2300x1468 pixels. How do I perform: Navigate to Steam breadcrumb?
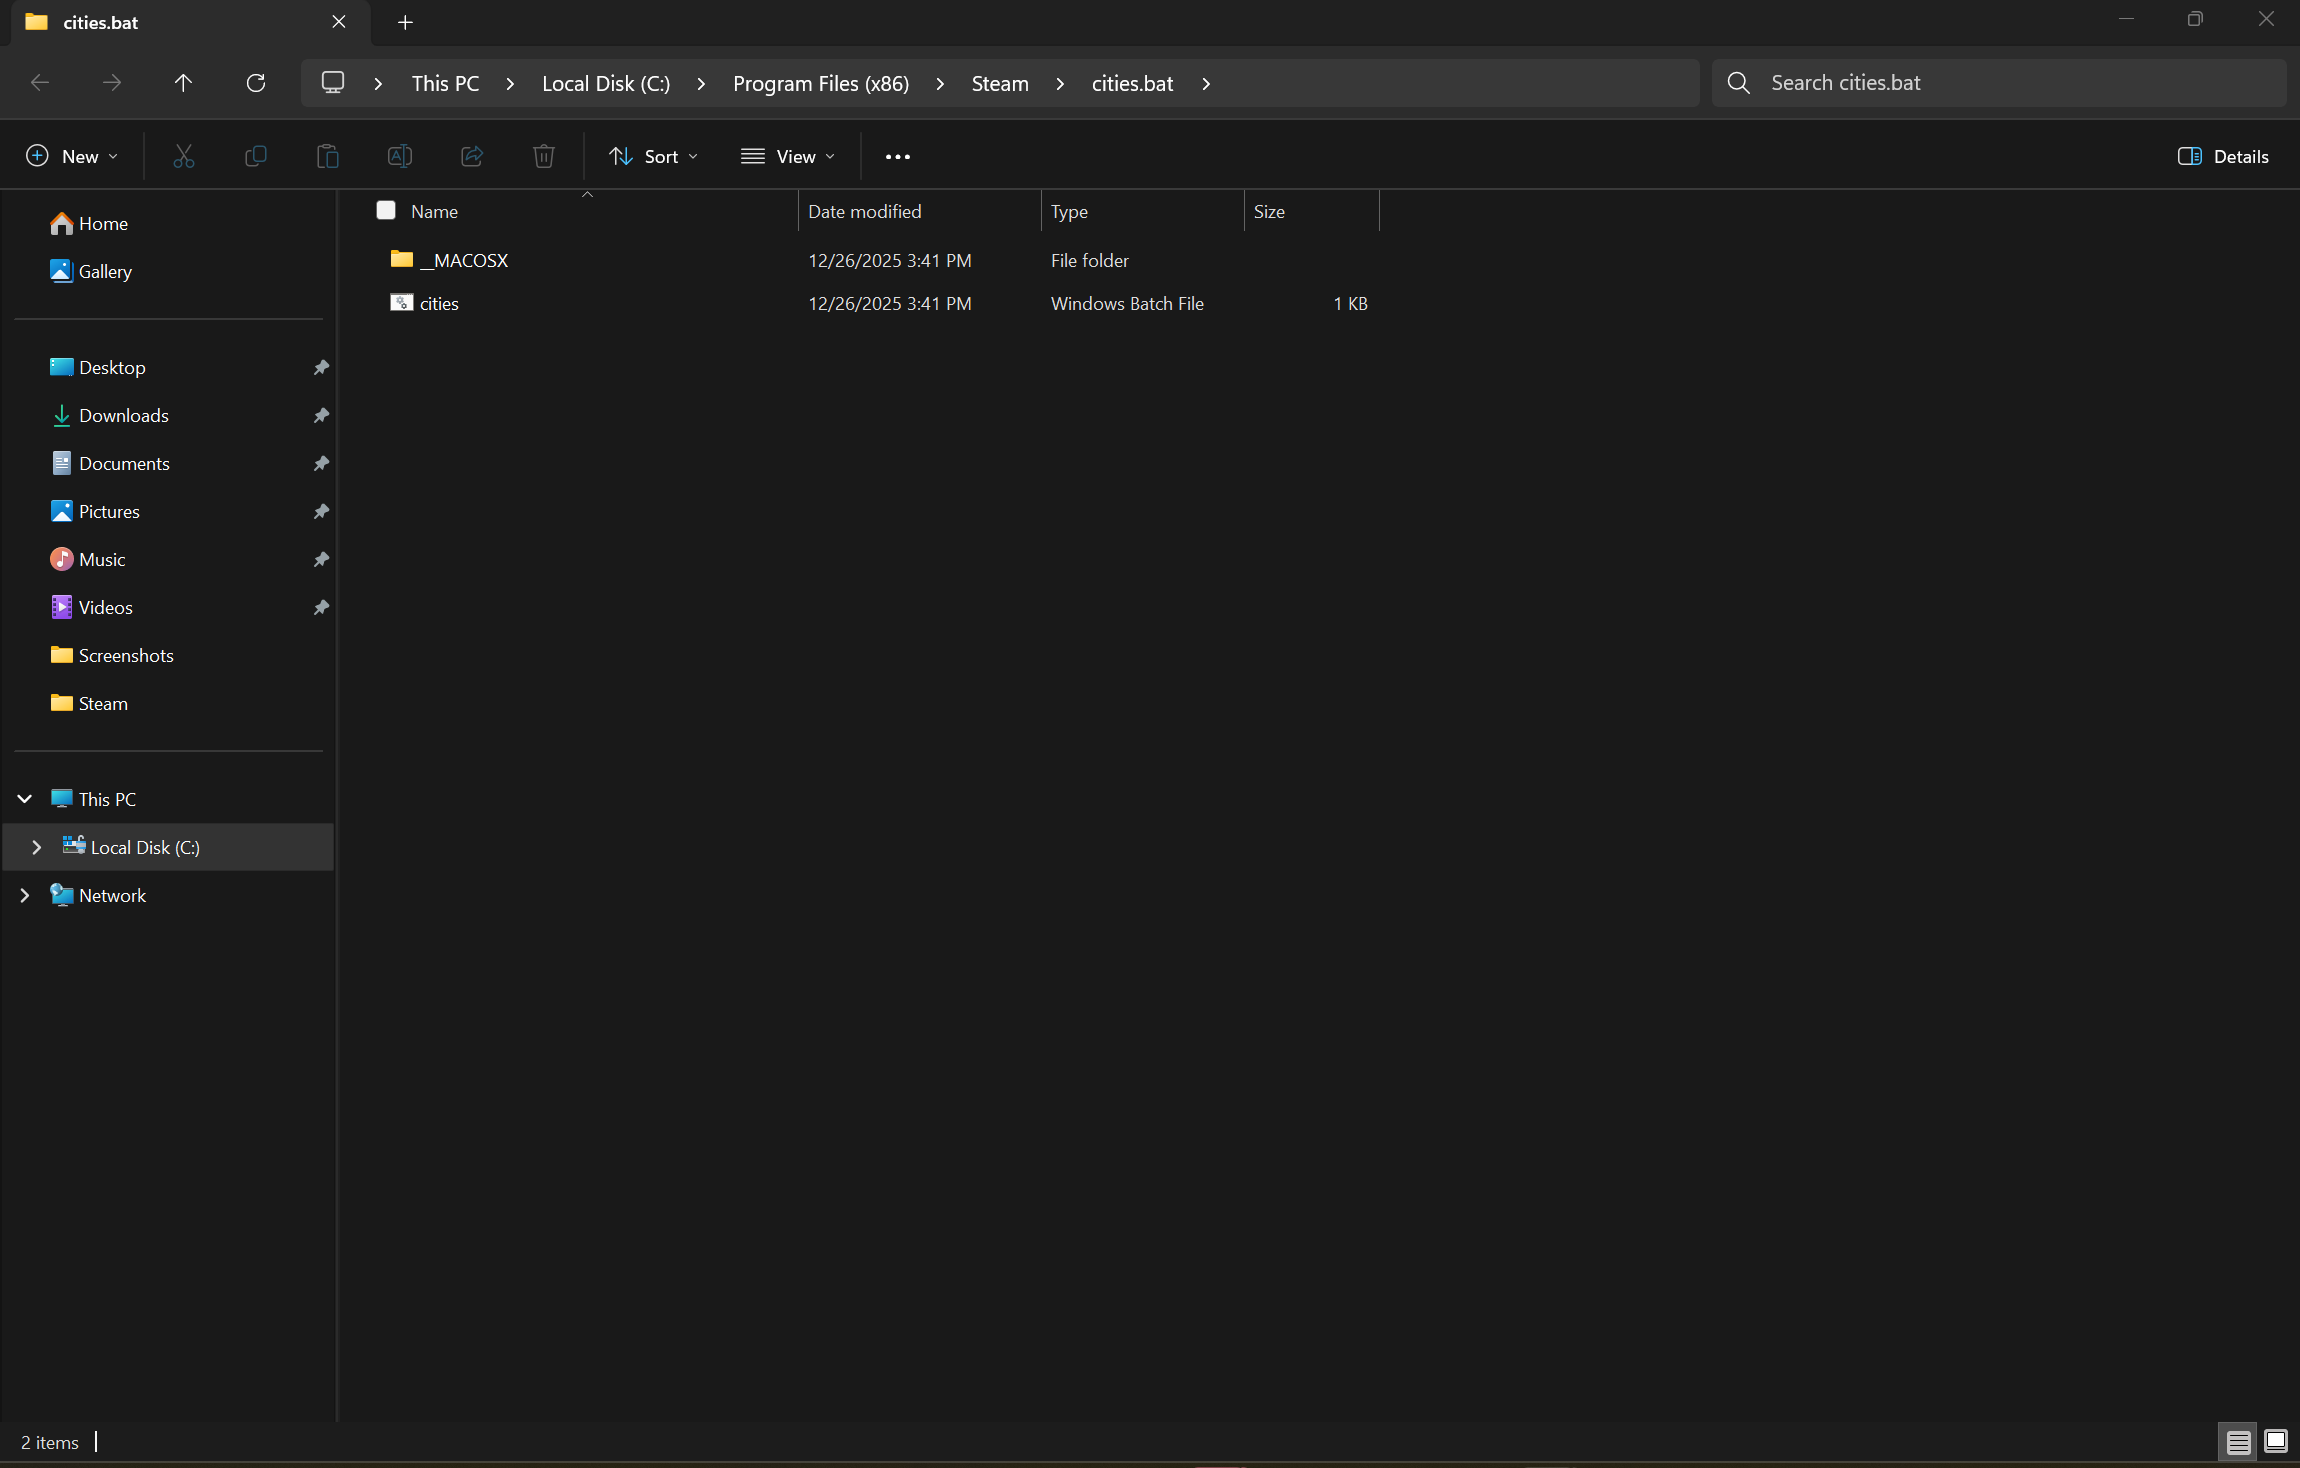click(x=1000, y=84)
